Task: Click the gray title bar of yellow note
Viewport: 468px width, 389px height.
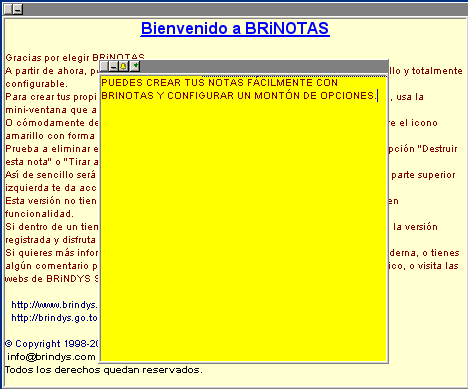Action: click(263, 67)
